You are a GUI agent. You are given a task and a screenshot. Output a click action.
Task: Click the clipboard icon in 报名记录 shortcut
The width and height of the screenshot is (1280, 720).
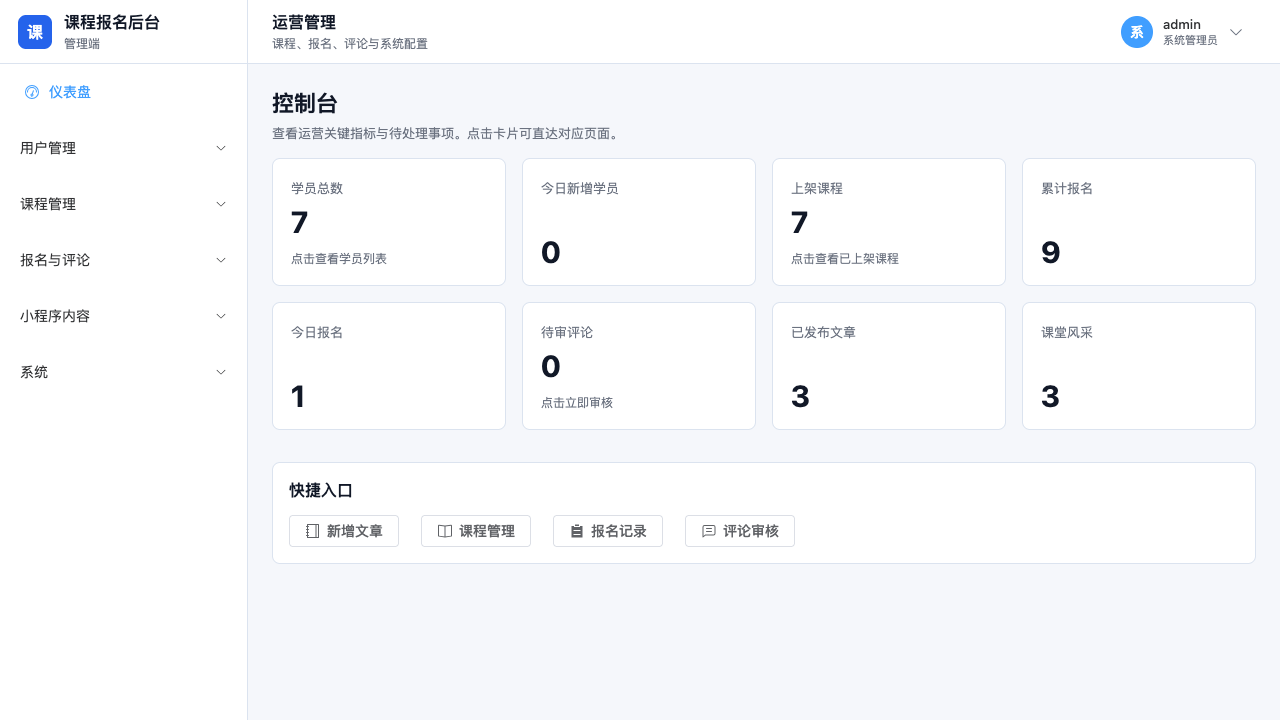(x=577, y=531)
